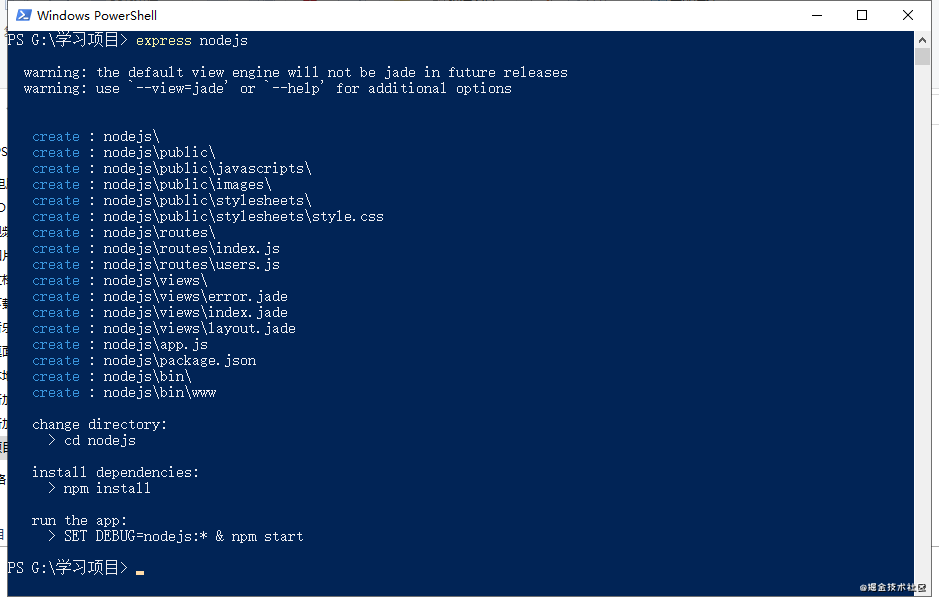
Task: Click the nodejs\public\stylesheets\style.css line
Action: pyautogui.click(x=208, y=217)
